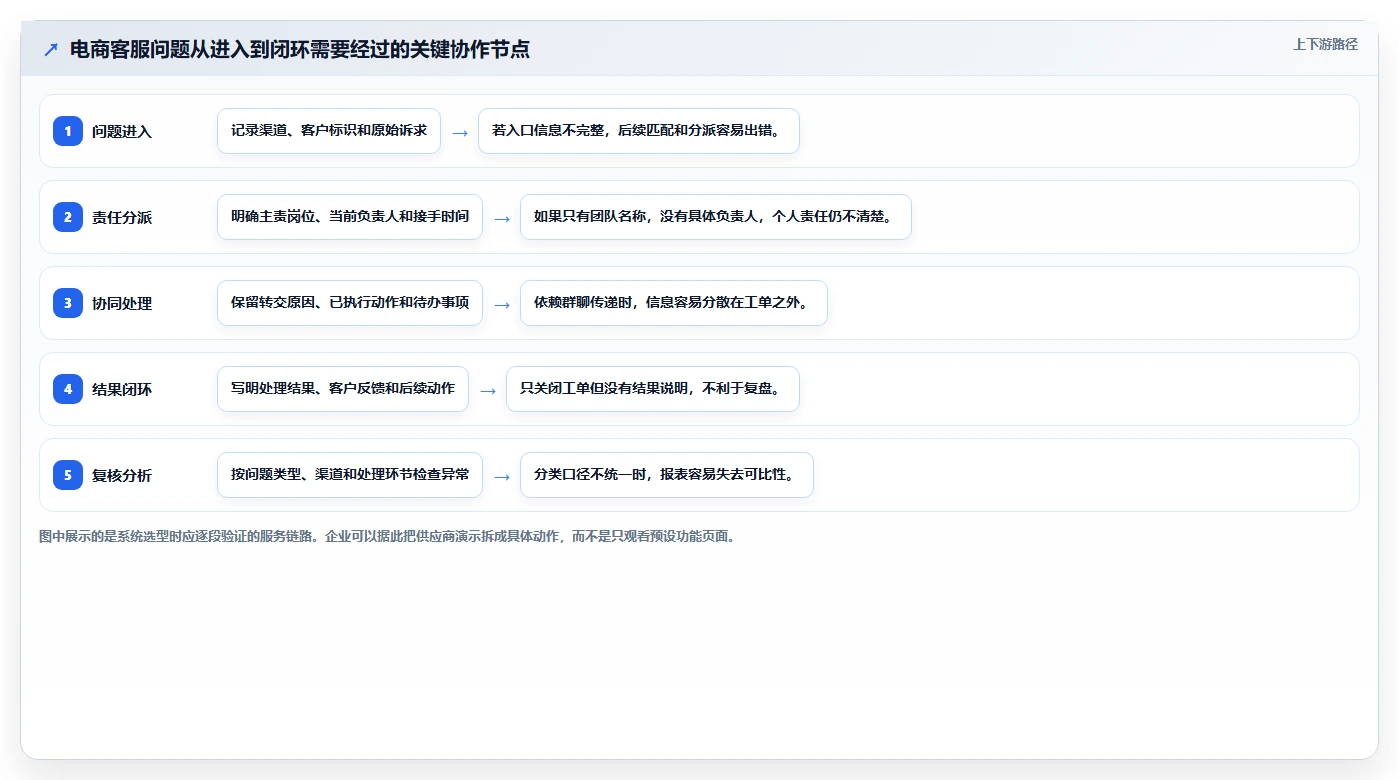Click the arrow in the 问题进入 row

point(460,132)
